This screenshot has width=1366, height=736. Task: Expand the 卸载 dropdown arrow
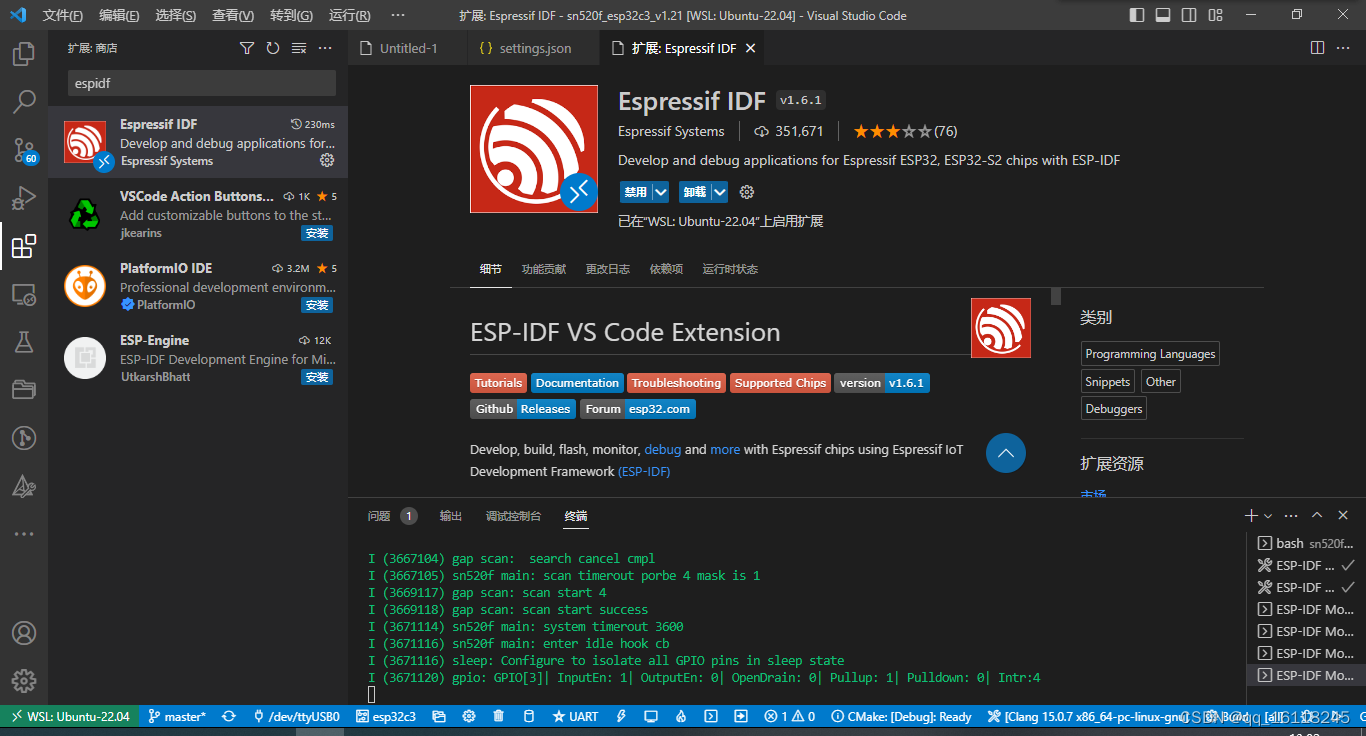coord(719,192)
